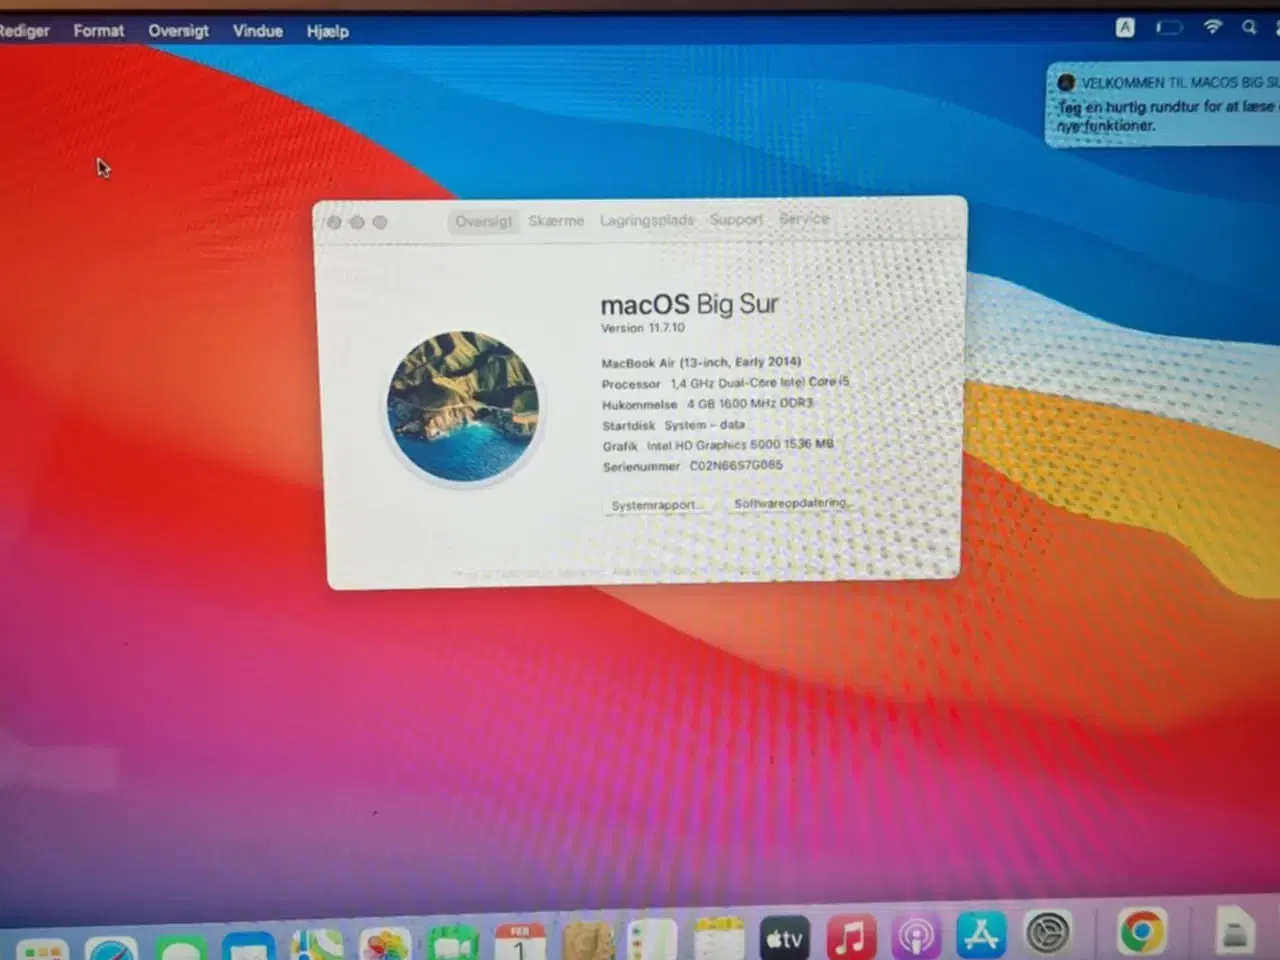Open the disk item at Dock's right end
Image resolution: width=1280 pixels, height=960 pixels.
point(1235,930)
